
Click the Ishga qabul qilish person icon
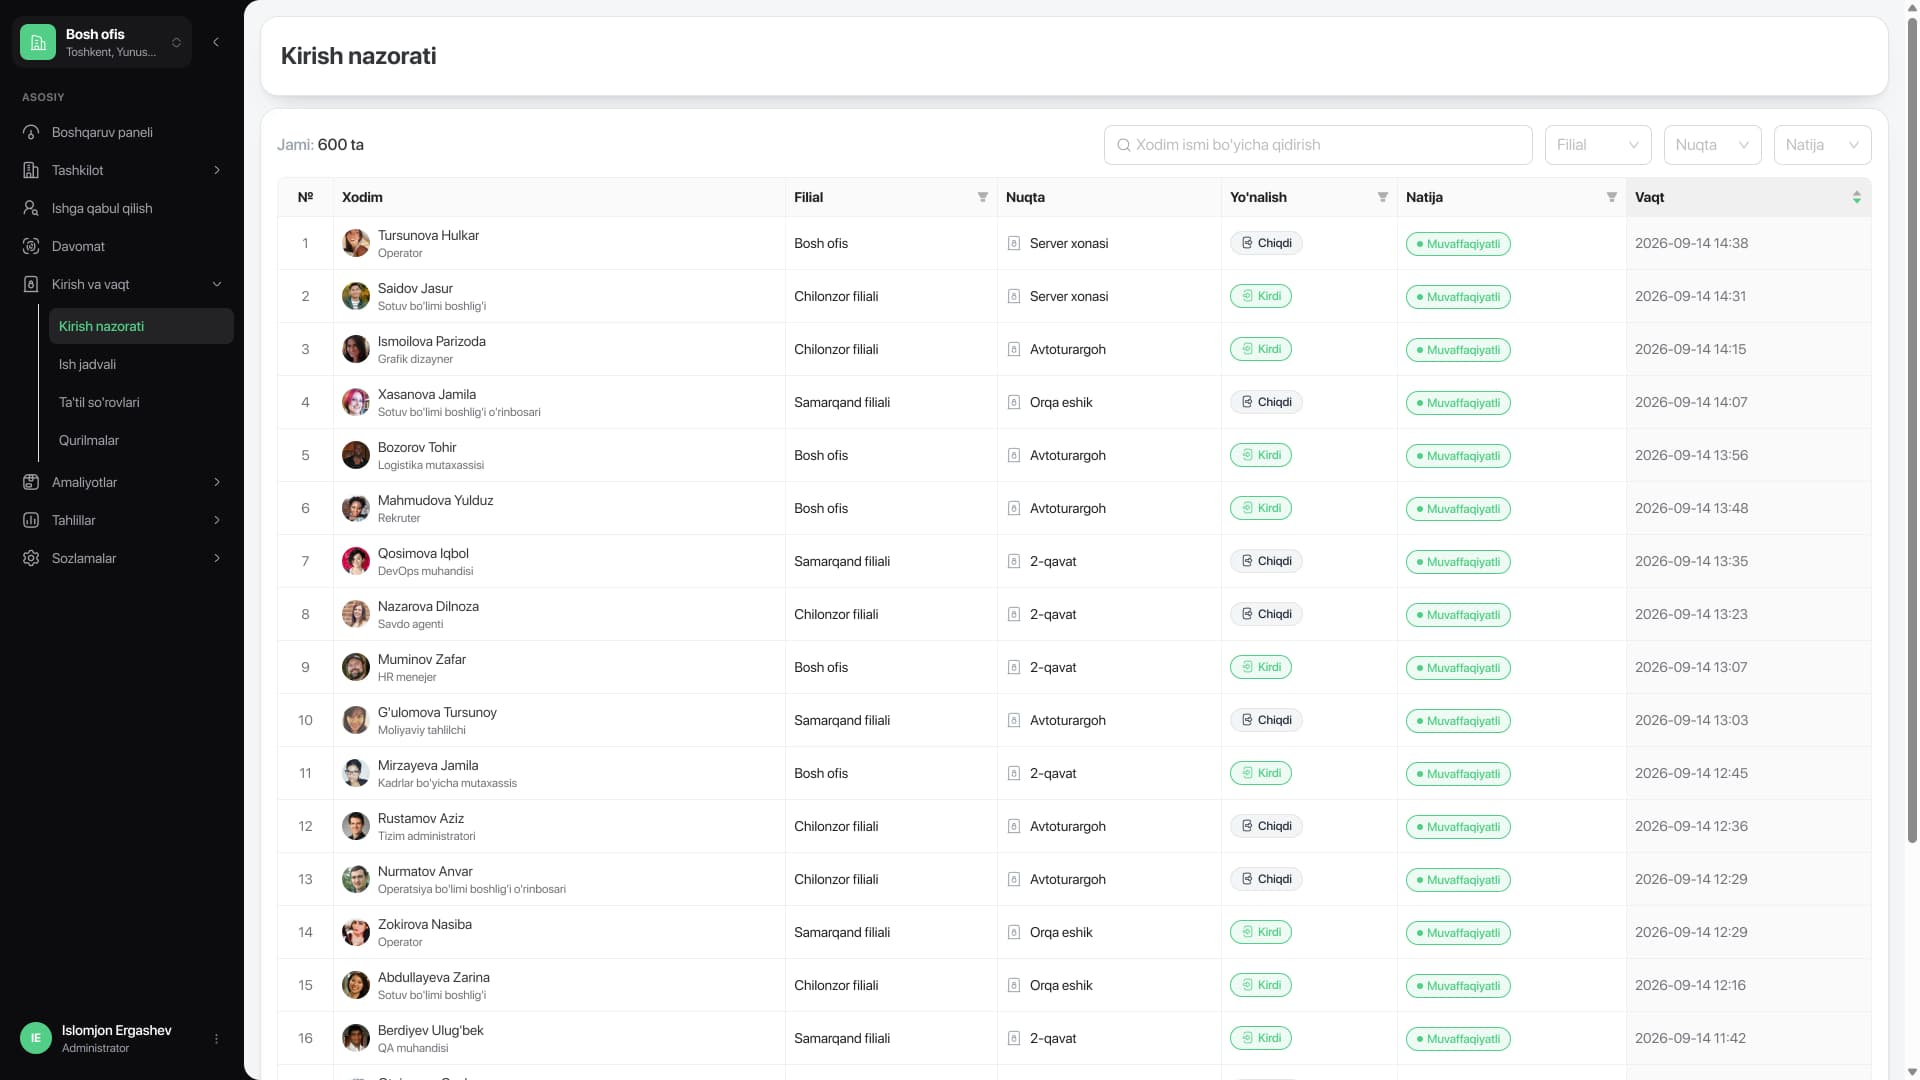pyautogui.click(x=31, y=208)
